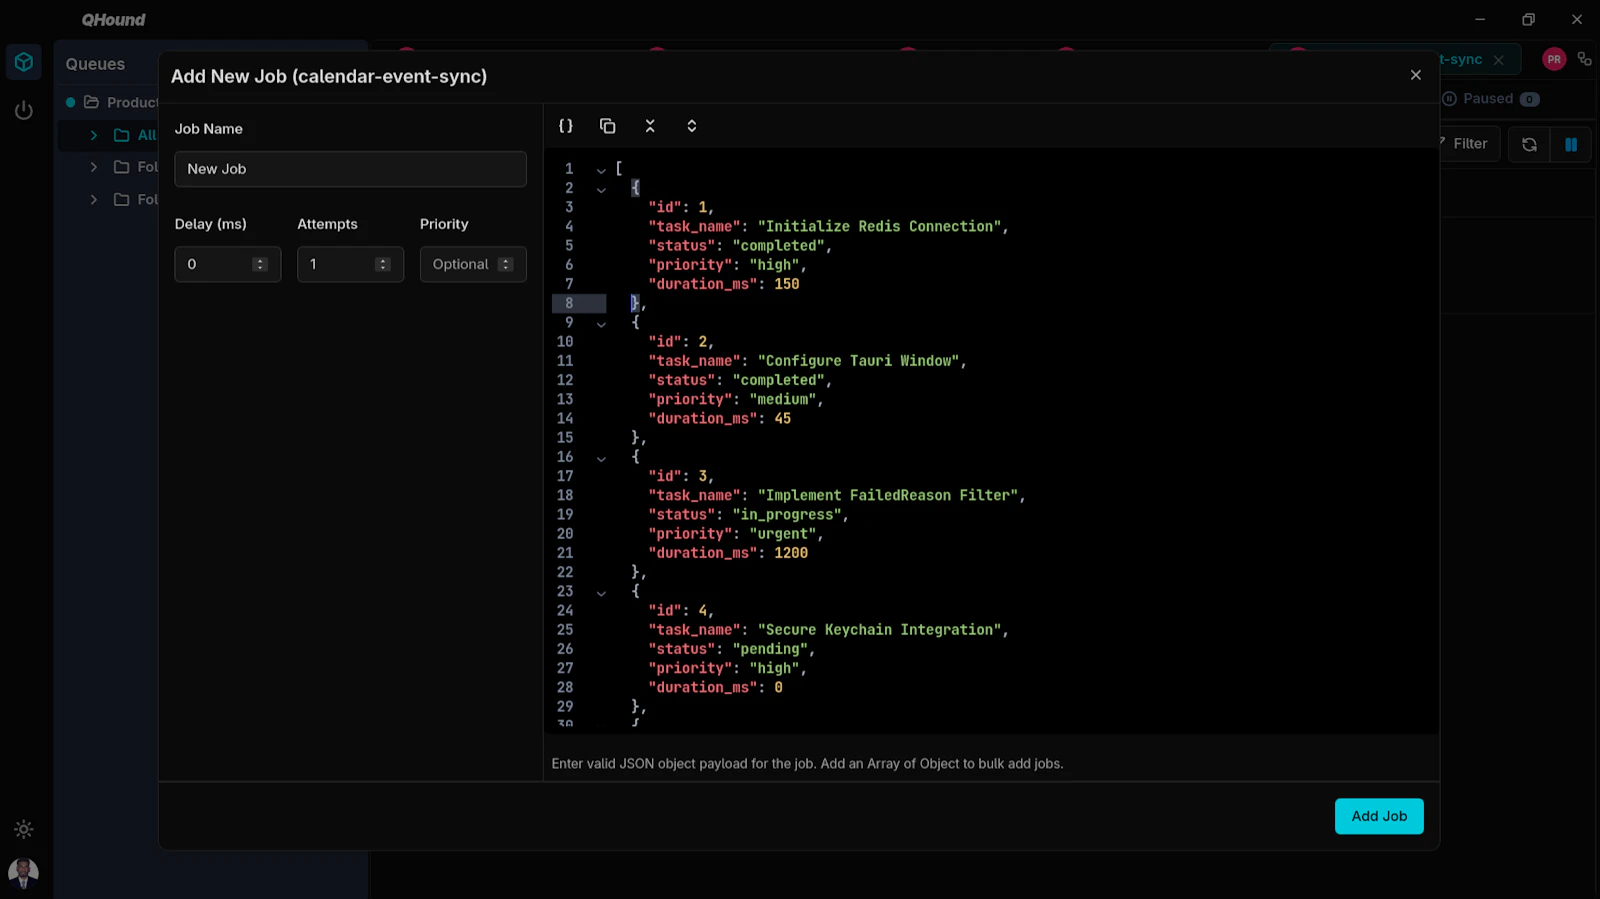
Task: Adjust the Attempts stepper arrows
Action: [382, 264]
